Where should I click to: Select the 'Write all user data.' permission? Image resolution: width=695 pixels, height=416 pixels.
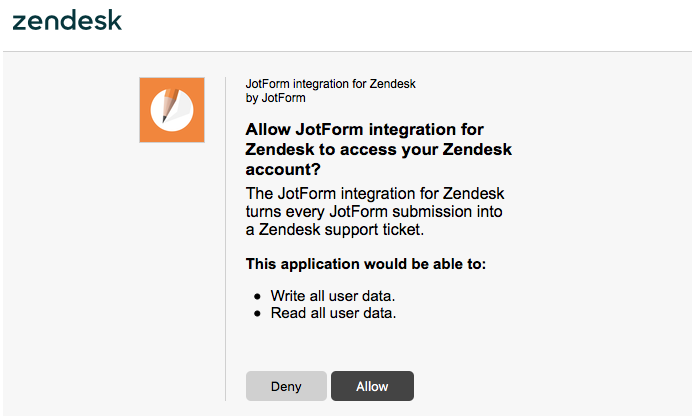click(x=333, y=297)
